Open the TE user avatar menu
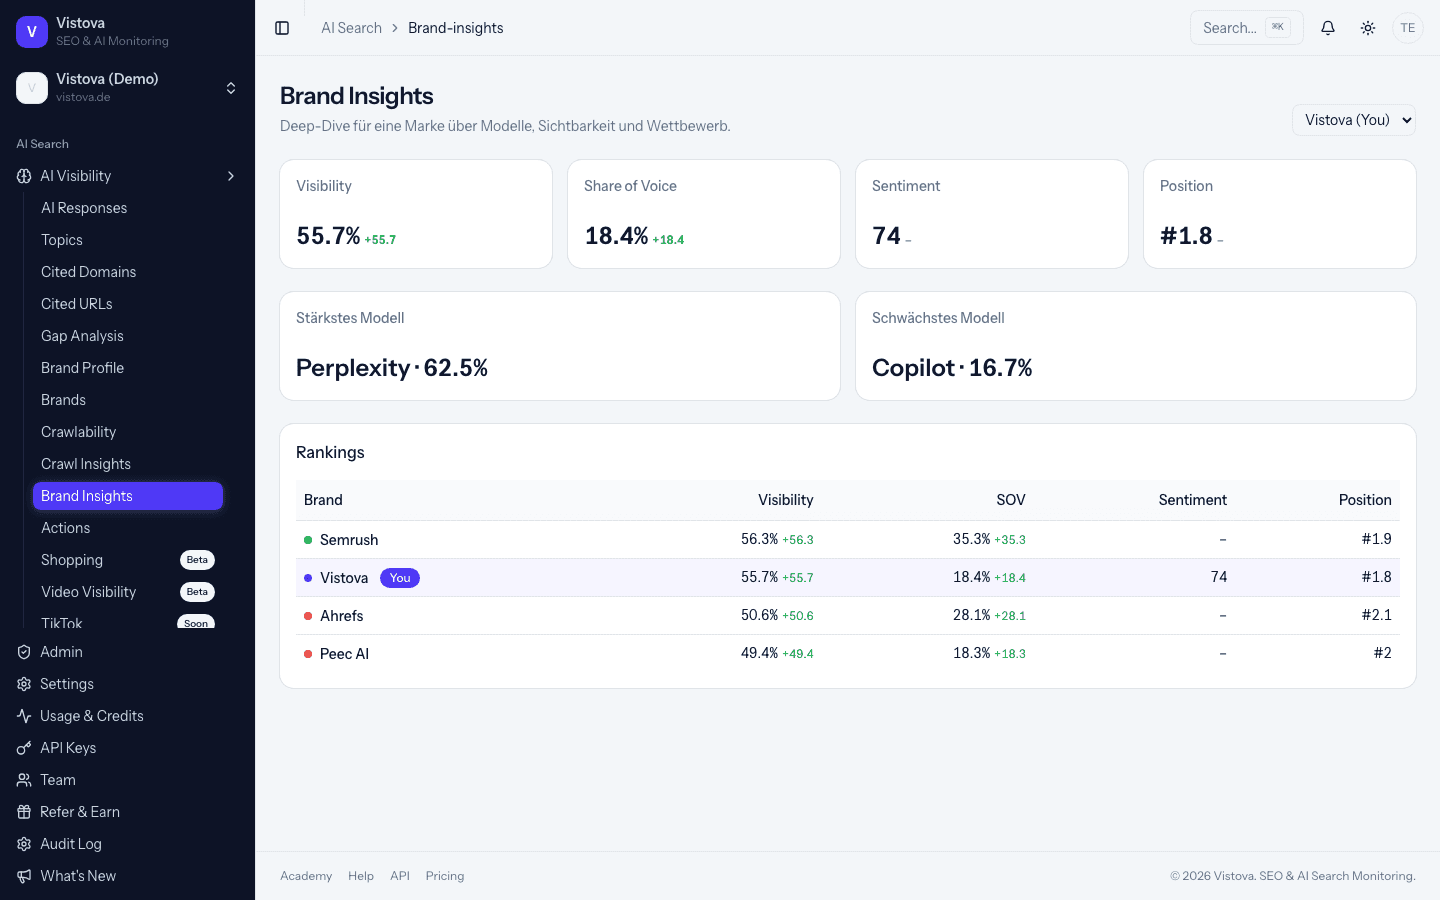 (x=1408, y=28)
